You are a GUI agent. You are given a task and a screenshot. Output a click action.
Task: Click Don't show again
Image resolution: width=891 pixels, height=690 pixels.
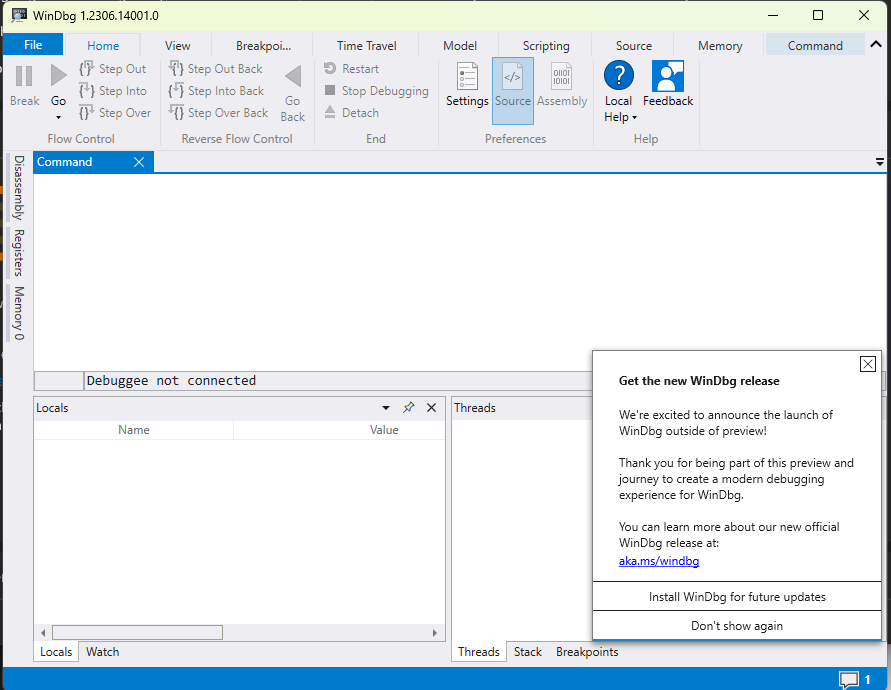click(737, 626)
